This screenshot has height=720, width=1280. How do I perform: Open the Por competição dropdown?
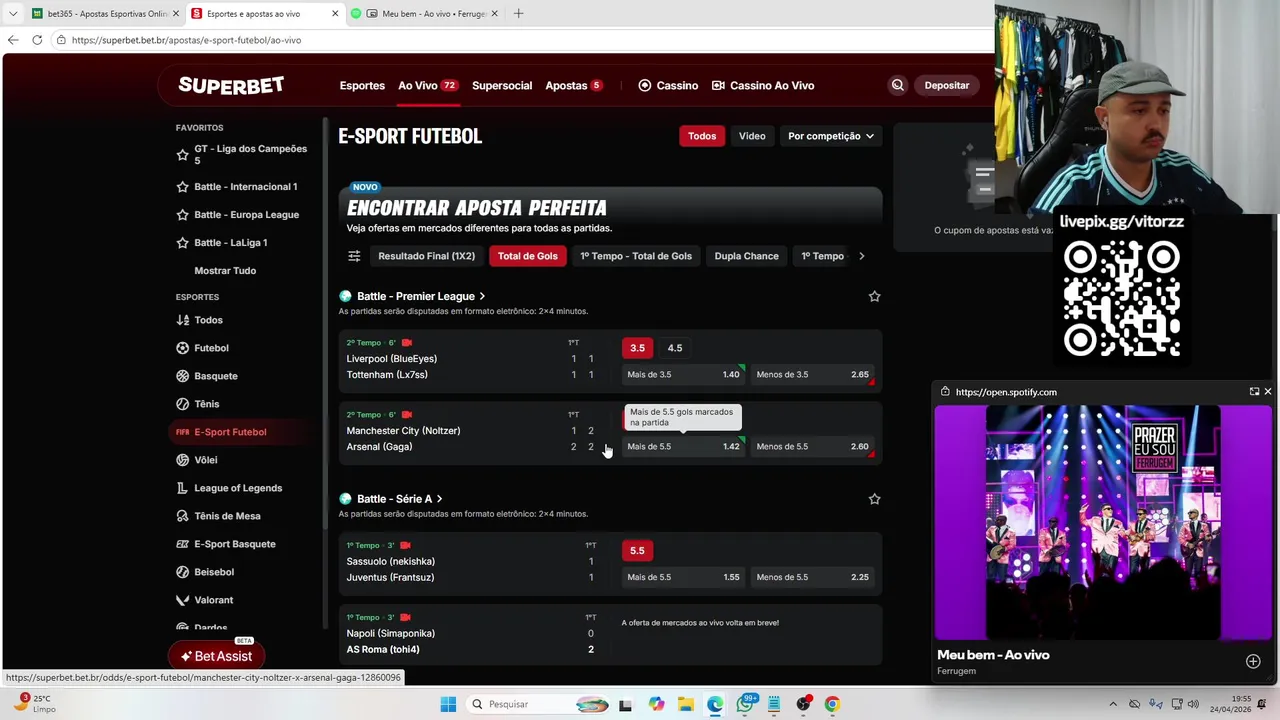pyautogui.click(x=830, y=136)
